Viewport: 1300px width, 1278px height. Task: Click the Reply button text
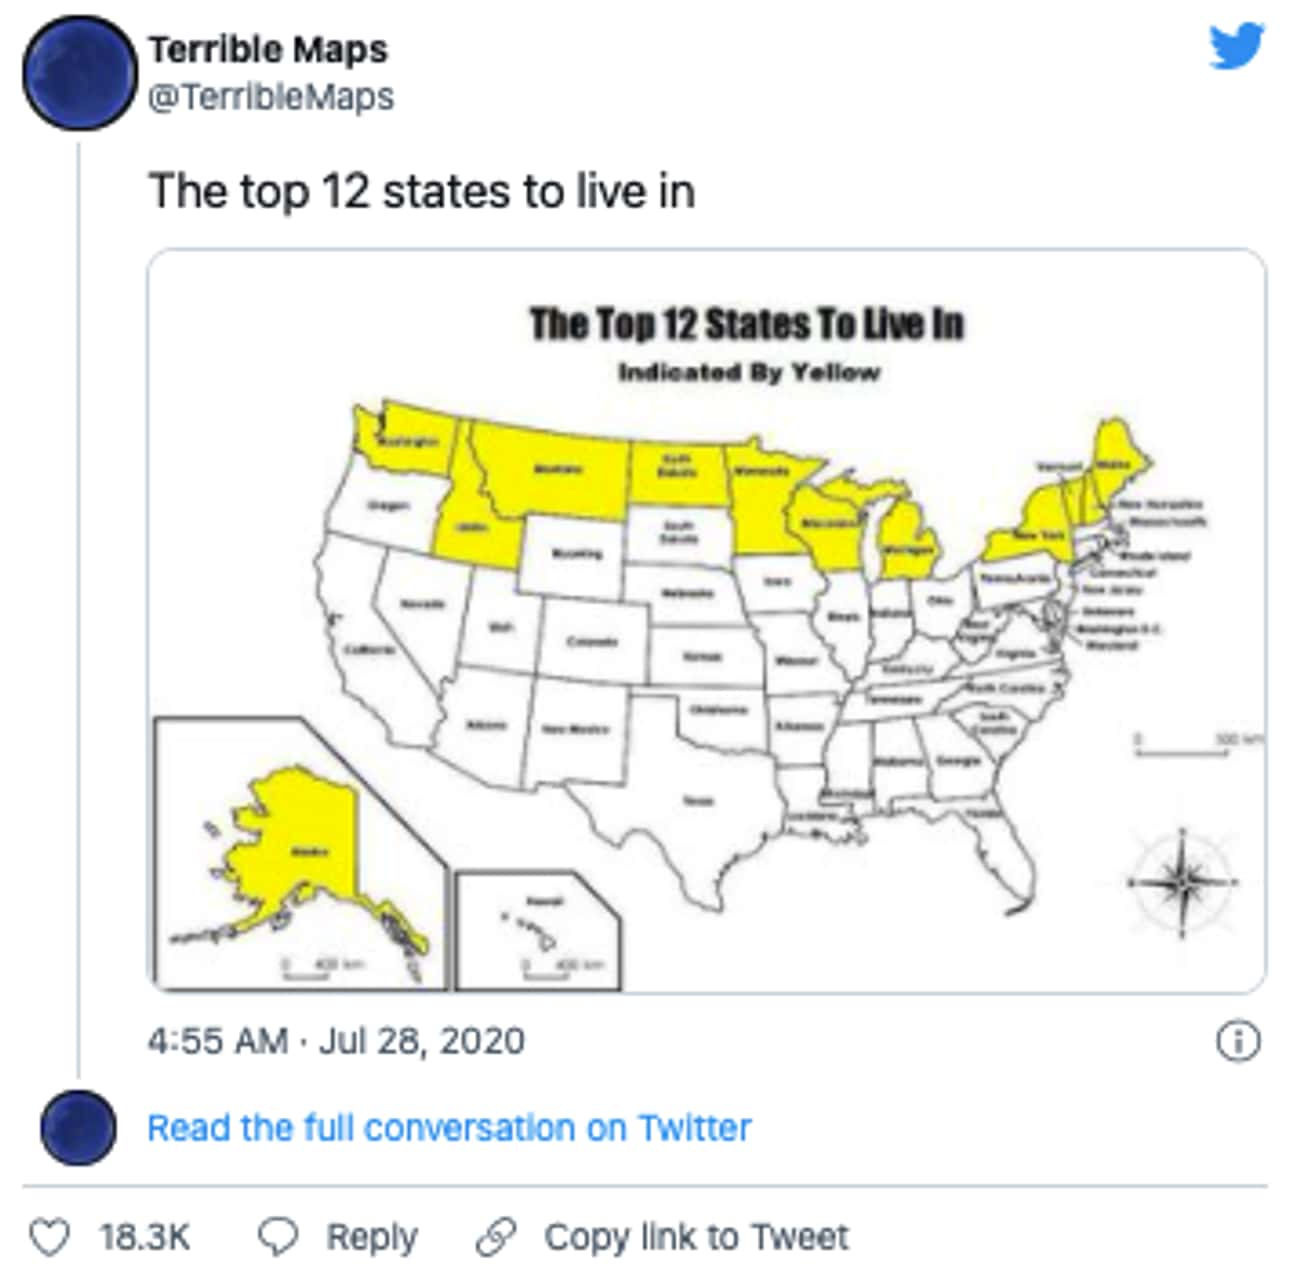pos(372,1238)
